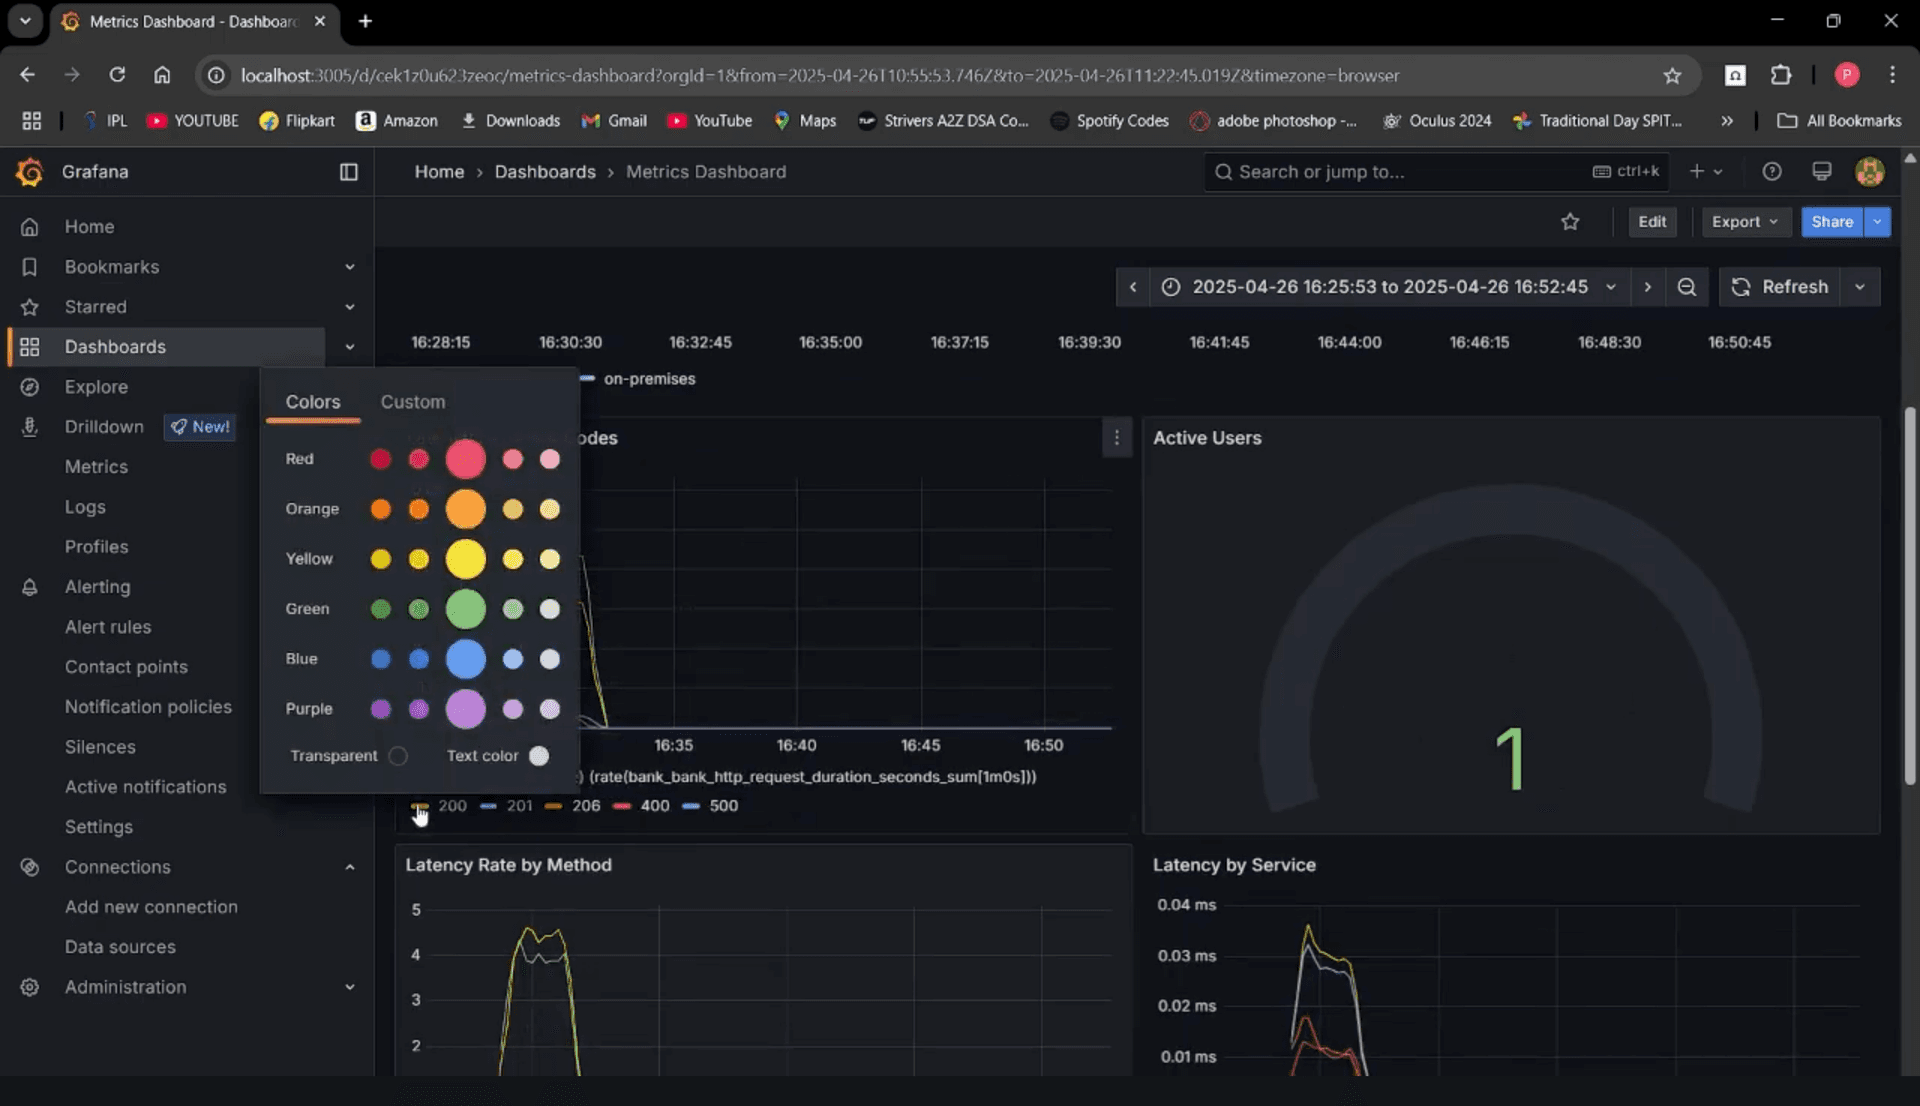The height and width of the screenshot is (1106, 1920).
Task: Select the Transparent color radio option
Action: coord(398,756)
